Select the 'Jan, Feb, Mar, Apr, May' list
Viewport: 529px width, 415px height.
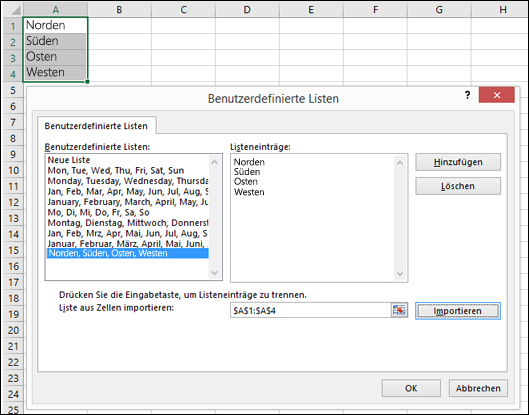(x=128, y=191)
